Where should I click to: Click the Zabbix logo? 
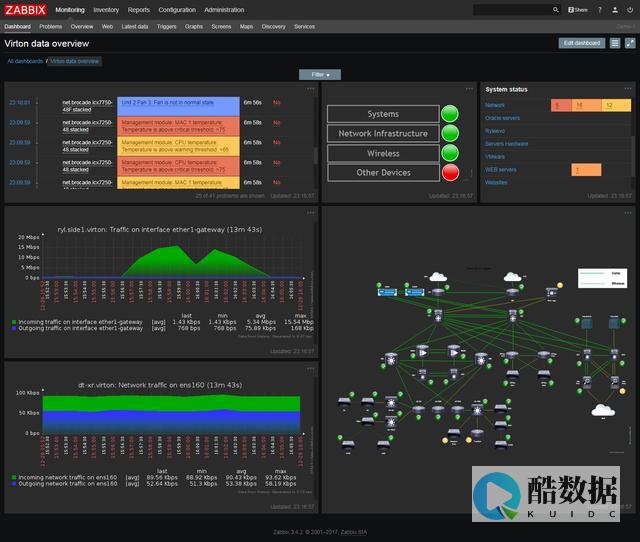point(25,10)
